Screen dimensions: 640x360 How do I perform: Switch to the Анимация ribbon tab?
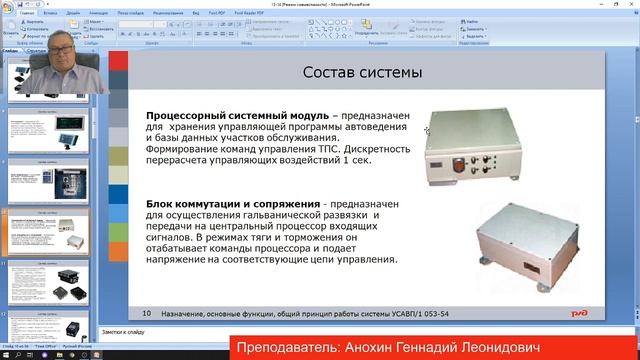(99, 13)
